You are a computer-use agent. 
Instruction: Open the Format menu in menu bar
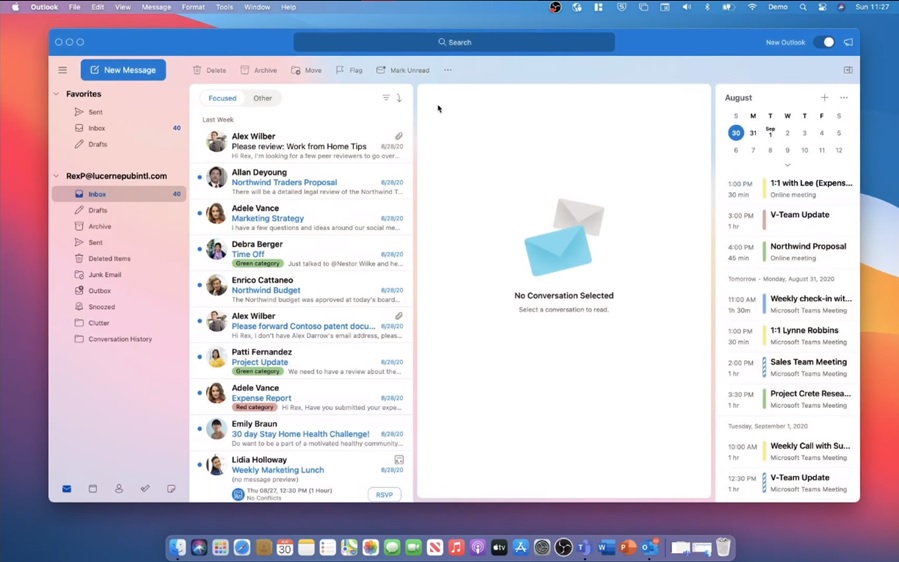tap(193, 7)
